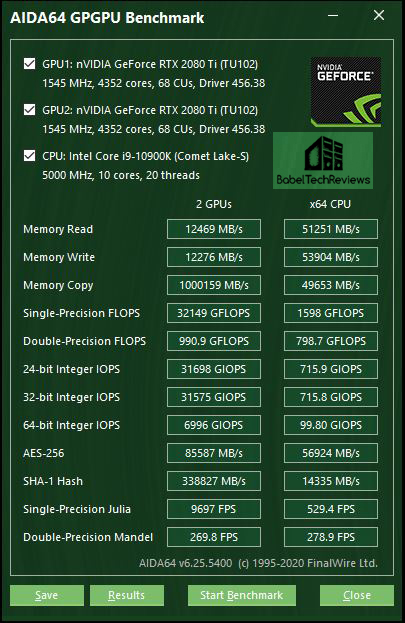Click the 2 GPUs Memory Copy result box
The image size is (405, 623).
(x=214, y=285)
